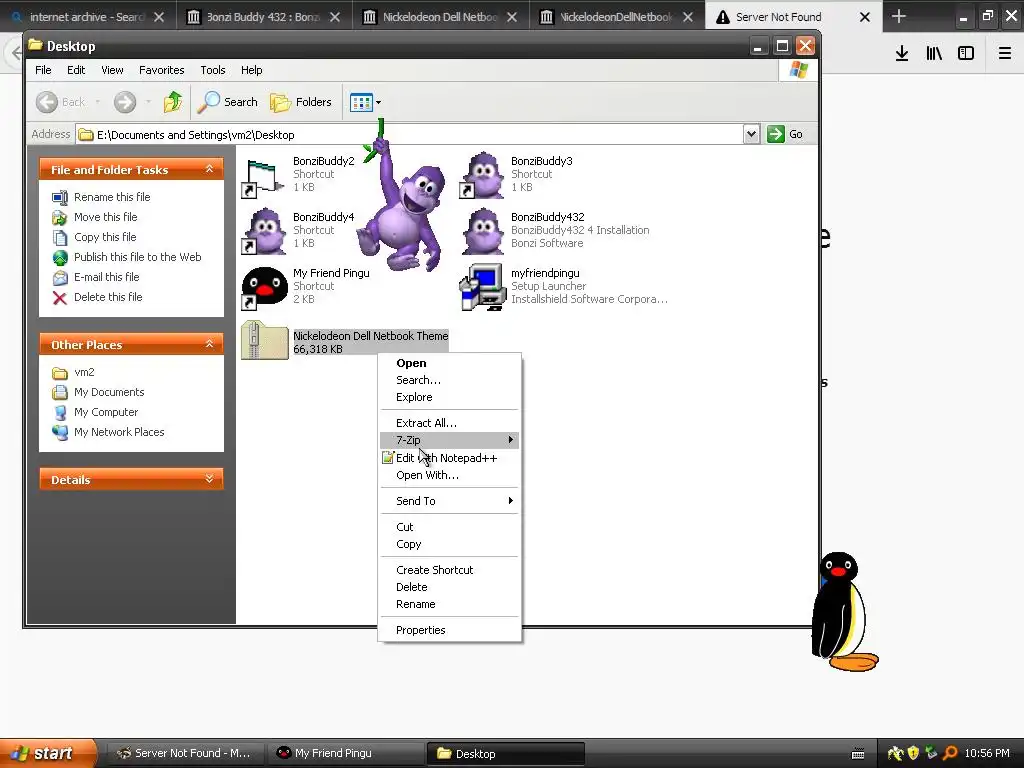1024x768 pixels.
Task: Expand the Details panel
Action: (209, 479)
